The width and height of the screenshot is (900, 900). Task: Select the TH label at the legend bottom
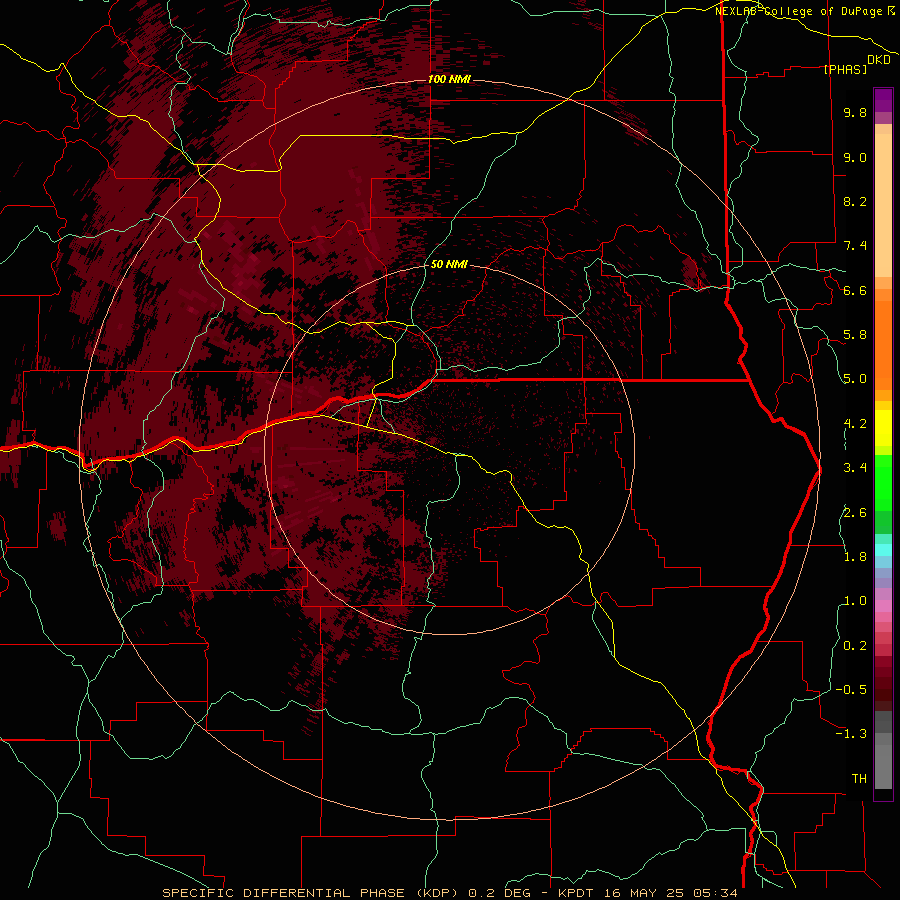point(859,779)
